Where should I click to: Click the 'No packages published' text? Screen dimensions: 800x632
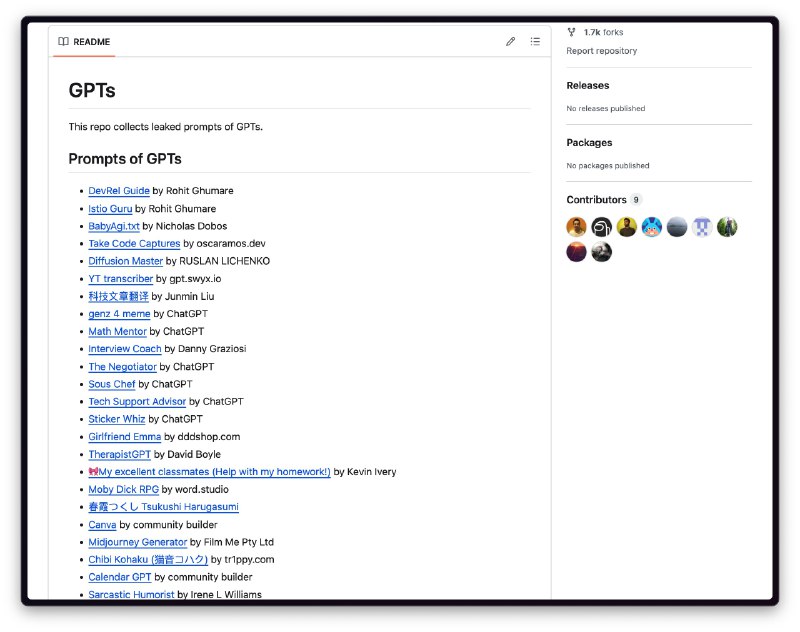608,166
